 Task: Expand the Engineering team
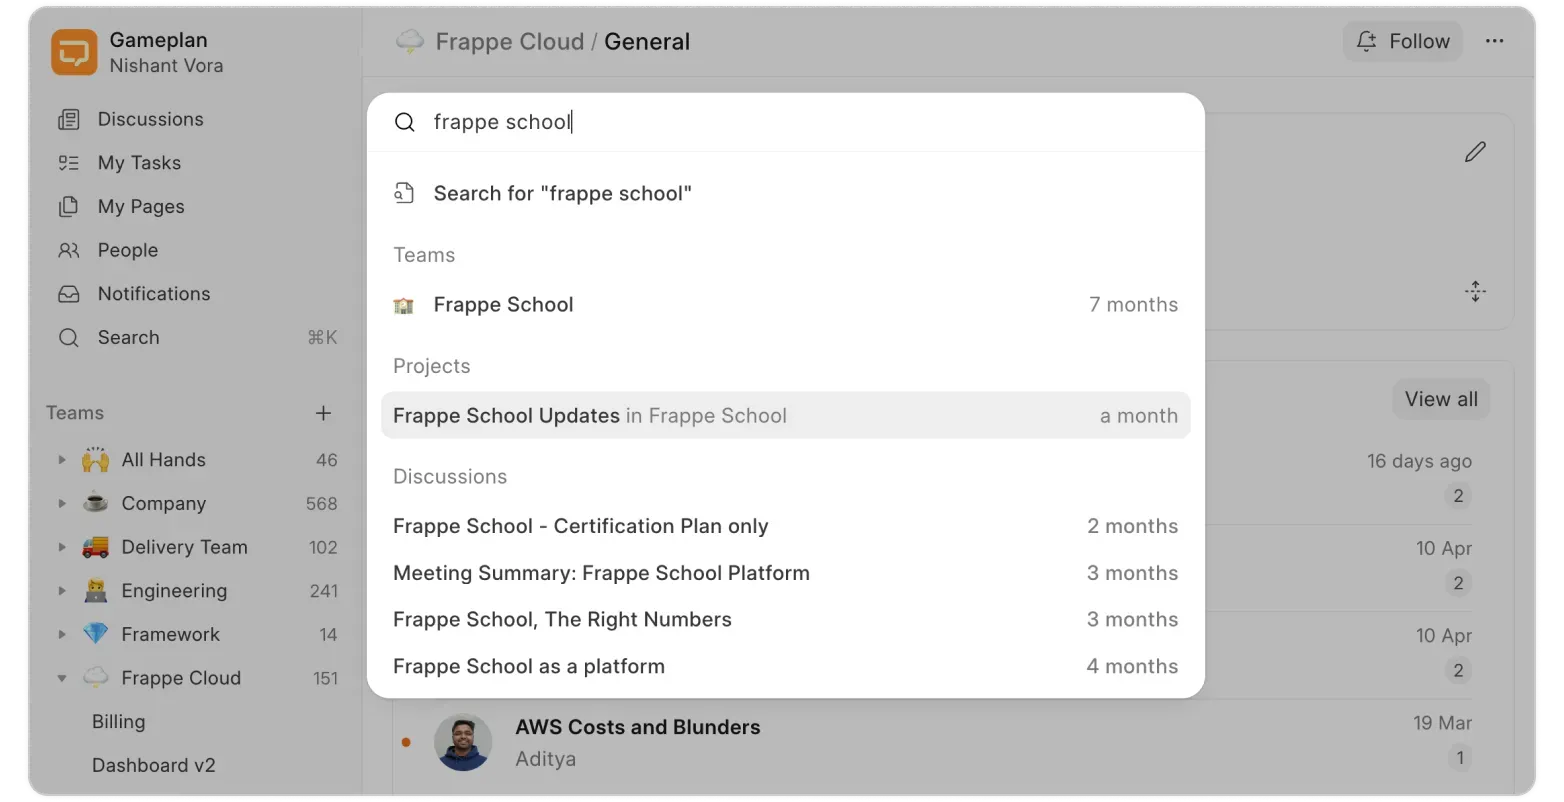point(60,590)
